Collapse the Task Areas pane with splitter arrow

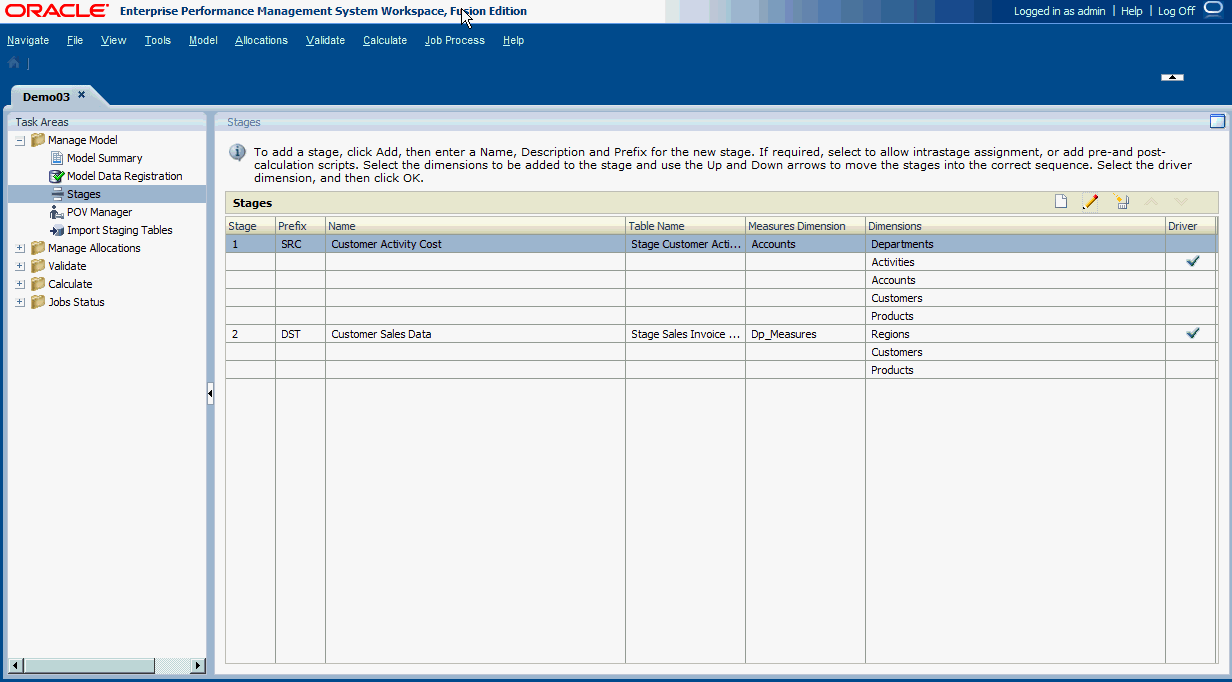(210, 394)
